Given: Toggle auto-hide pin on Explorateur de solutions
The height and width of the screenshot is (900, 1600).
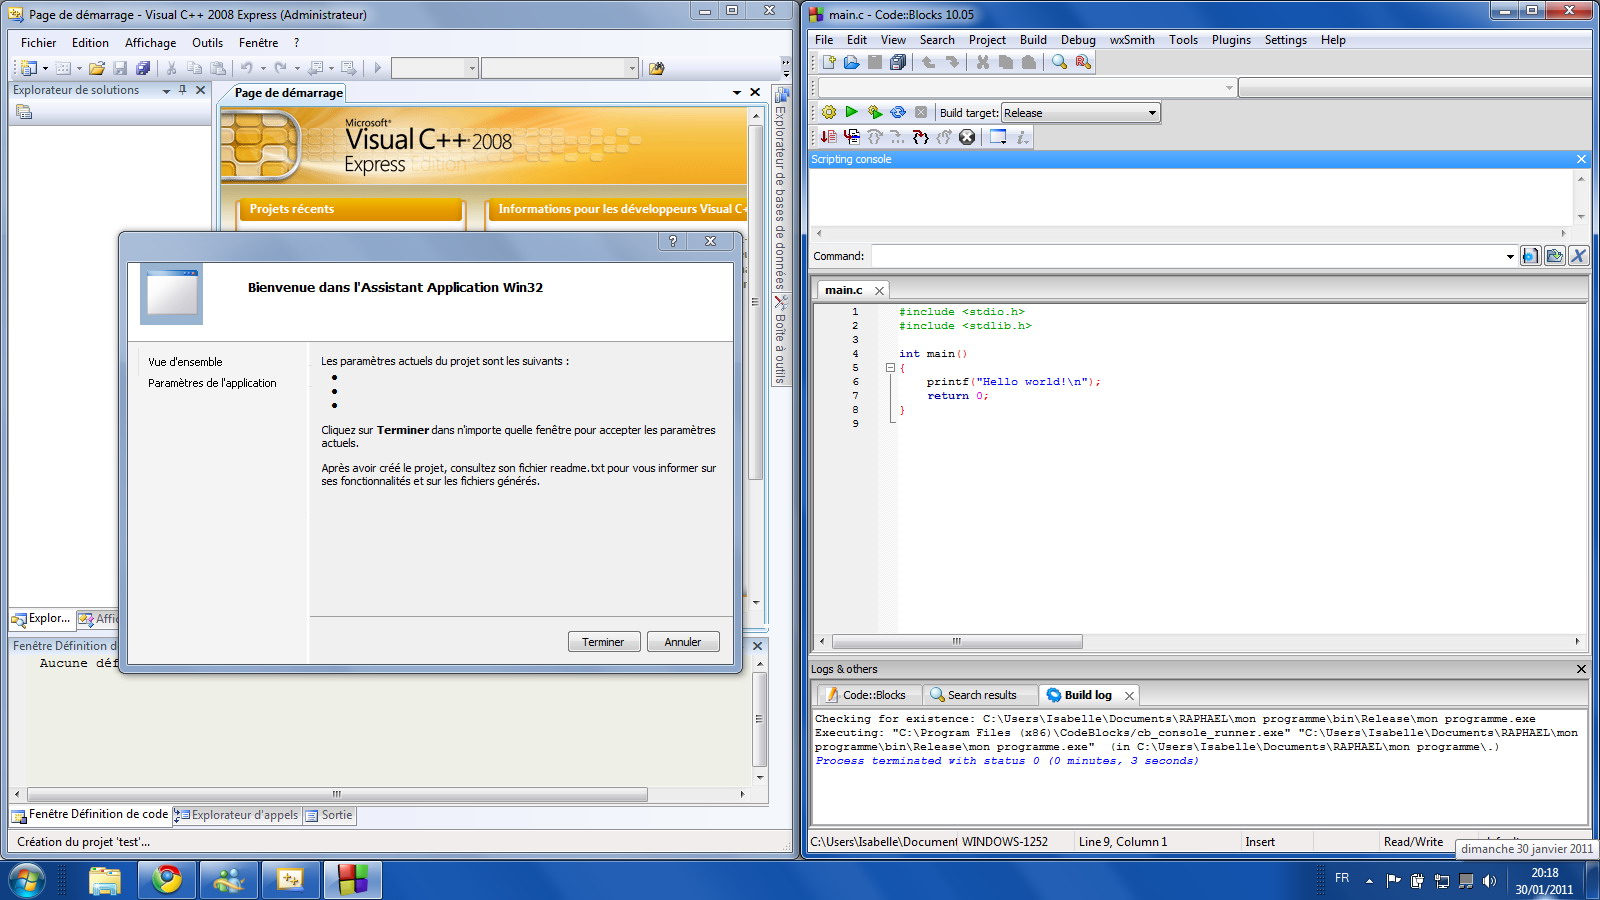Looking at the screenshot, I should coord(182,90).
